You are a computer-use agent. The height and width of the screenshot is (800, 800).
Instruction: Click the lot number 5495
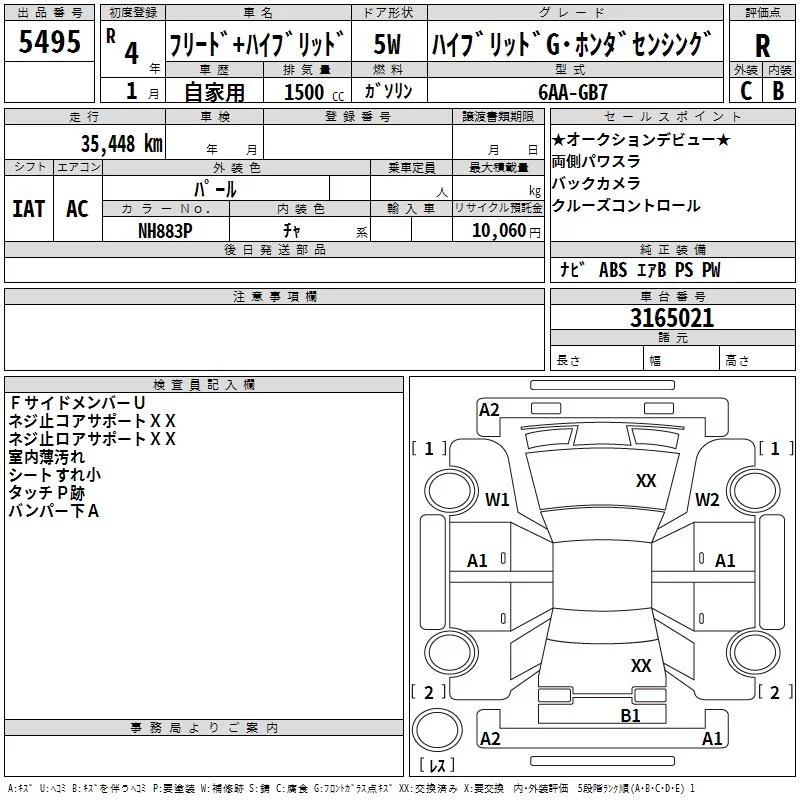coord(50,44)
